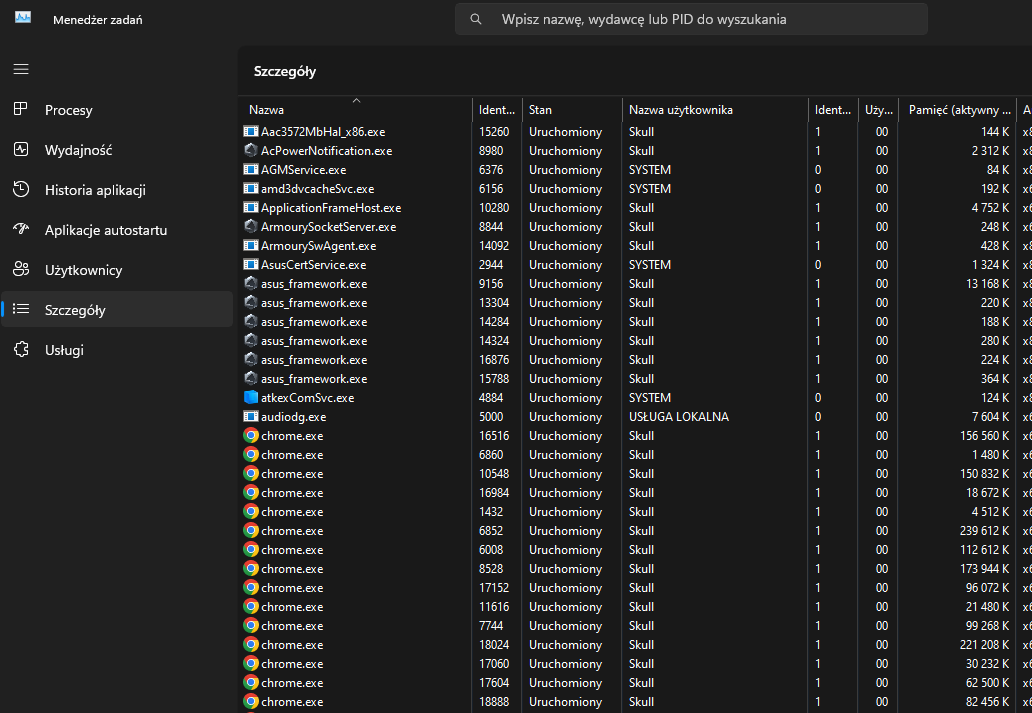Viewport: 1032px width, 713px height.
Task: Click Uruchomiony status of PID 18024 row
Action: click(x=565, y=645)
